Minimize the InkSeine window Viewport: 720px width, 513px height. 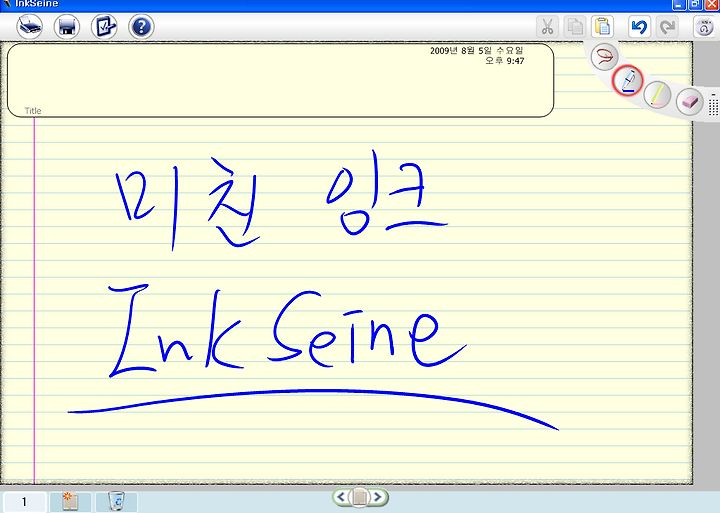[x=680, y=5]
